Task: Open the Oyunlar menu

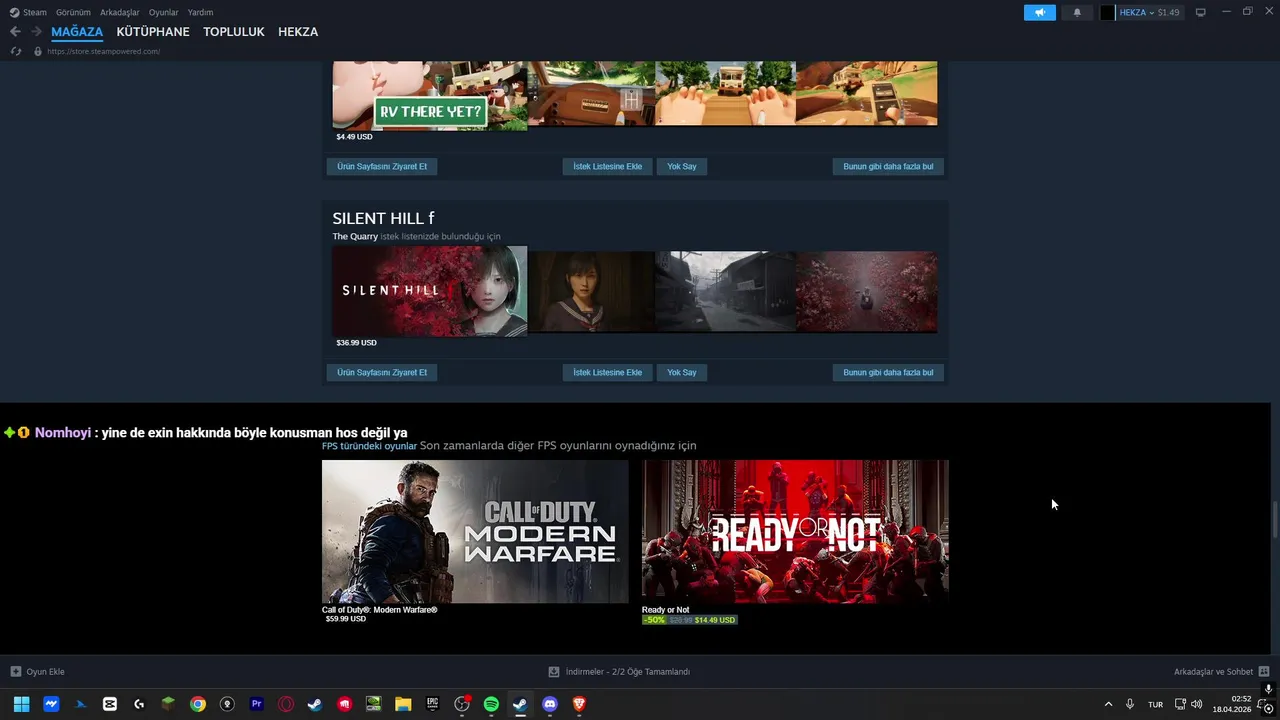Action: pyautogui.click(x=164, y=12)
